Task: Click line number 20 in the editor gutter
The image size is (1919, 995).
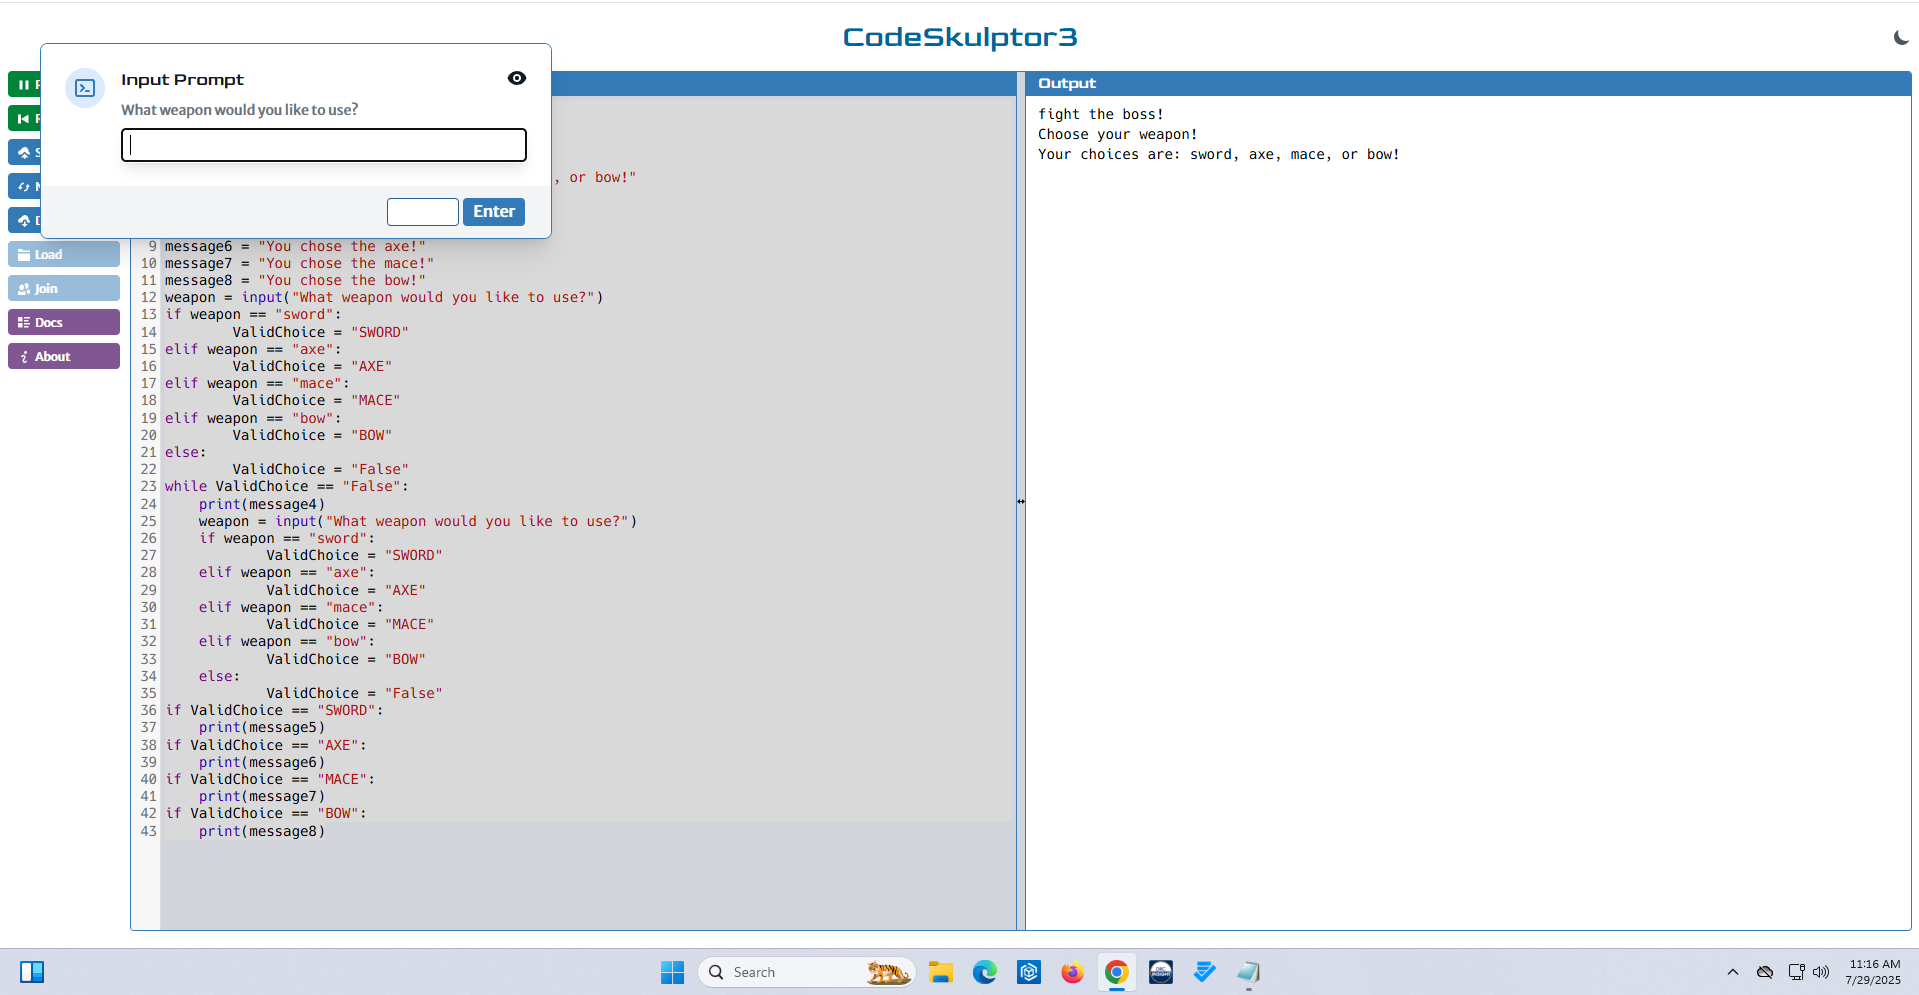Action: click(148, 436)
